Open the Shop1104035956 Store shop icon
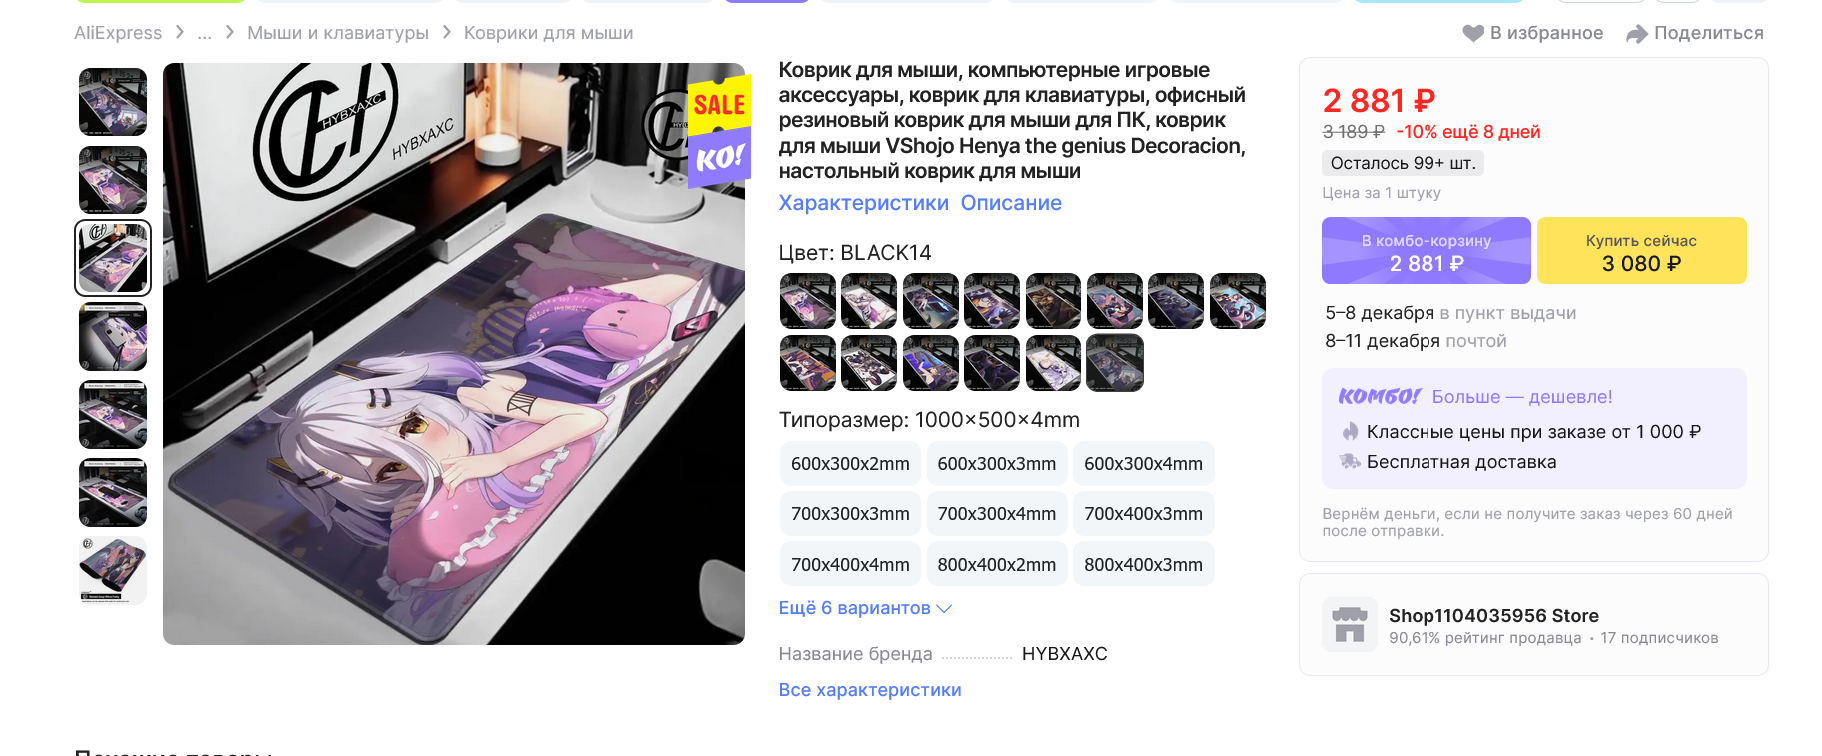 click(1349, 625)
